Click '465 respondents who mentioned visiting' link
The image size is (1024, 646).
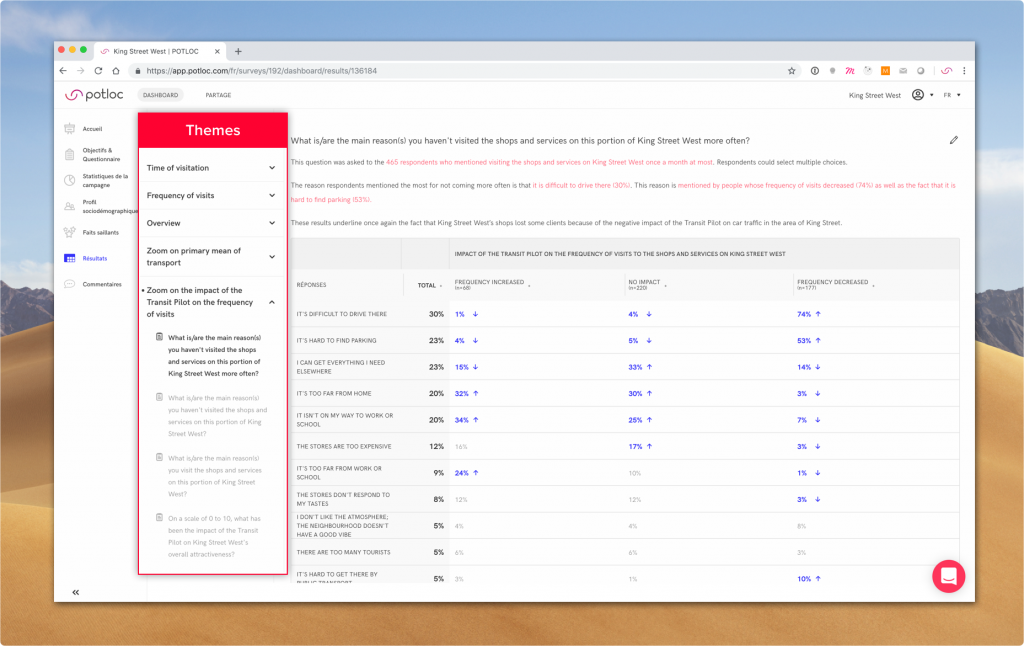(x=549, y=162)
